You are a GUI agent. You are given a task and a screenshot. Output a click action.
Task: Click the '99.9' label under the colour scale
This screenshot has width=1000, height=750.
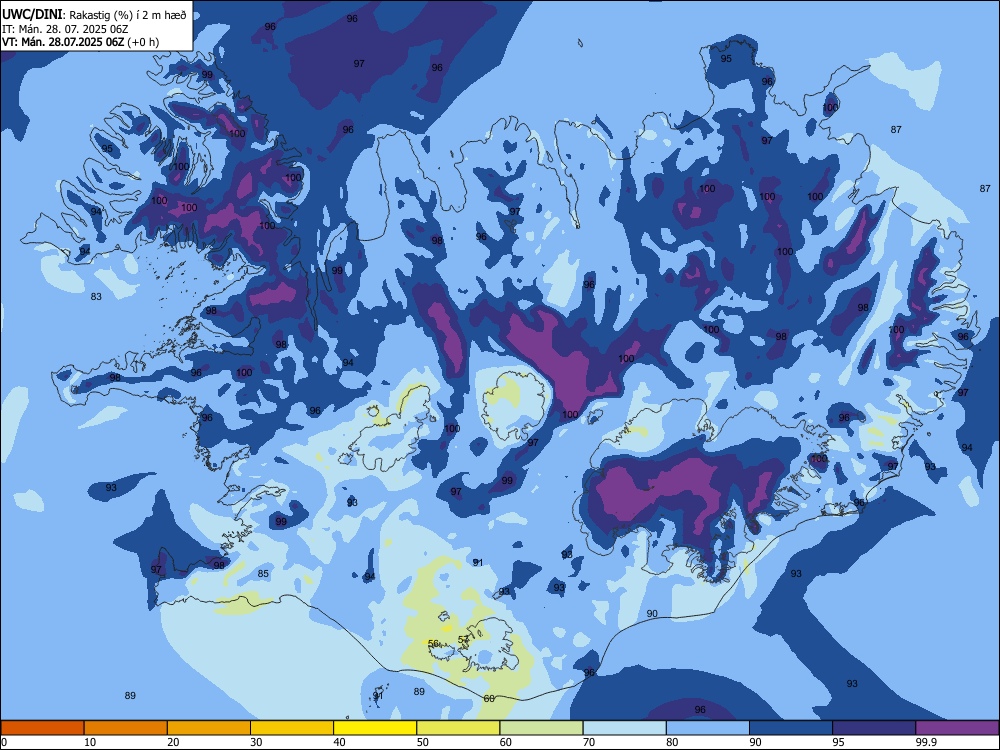point(926,742)
